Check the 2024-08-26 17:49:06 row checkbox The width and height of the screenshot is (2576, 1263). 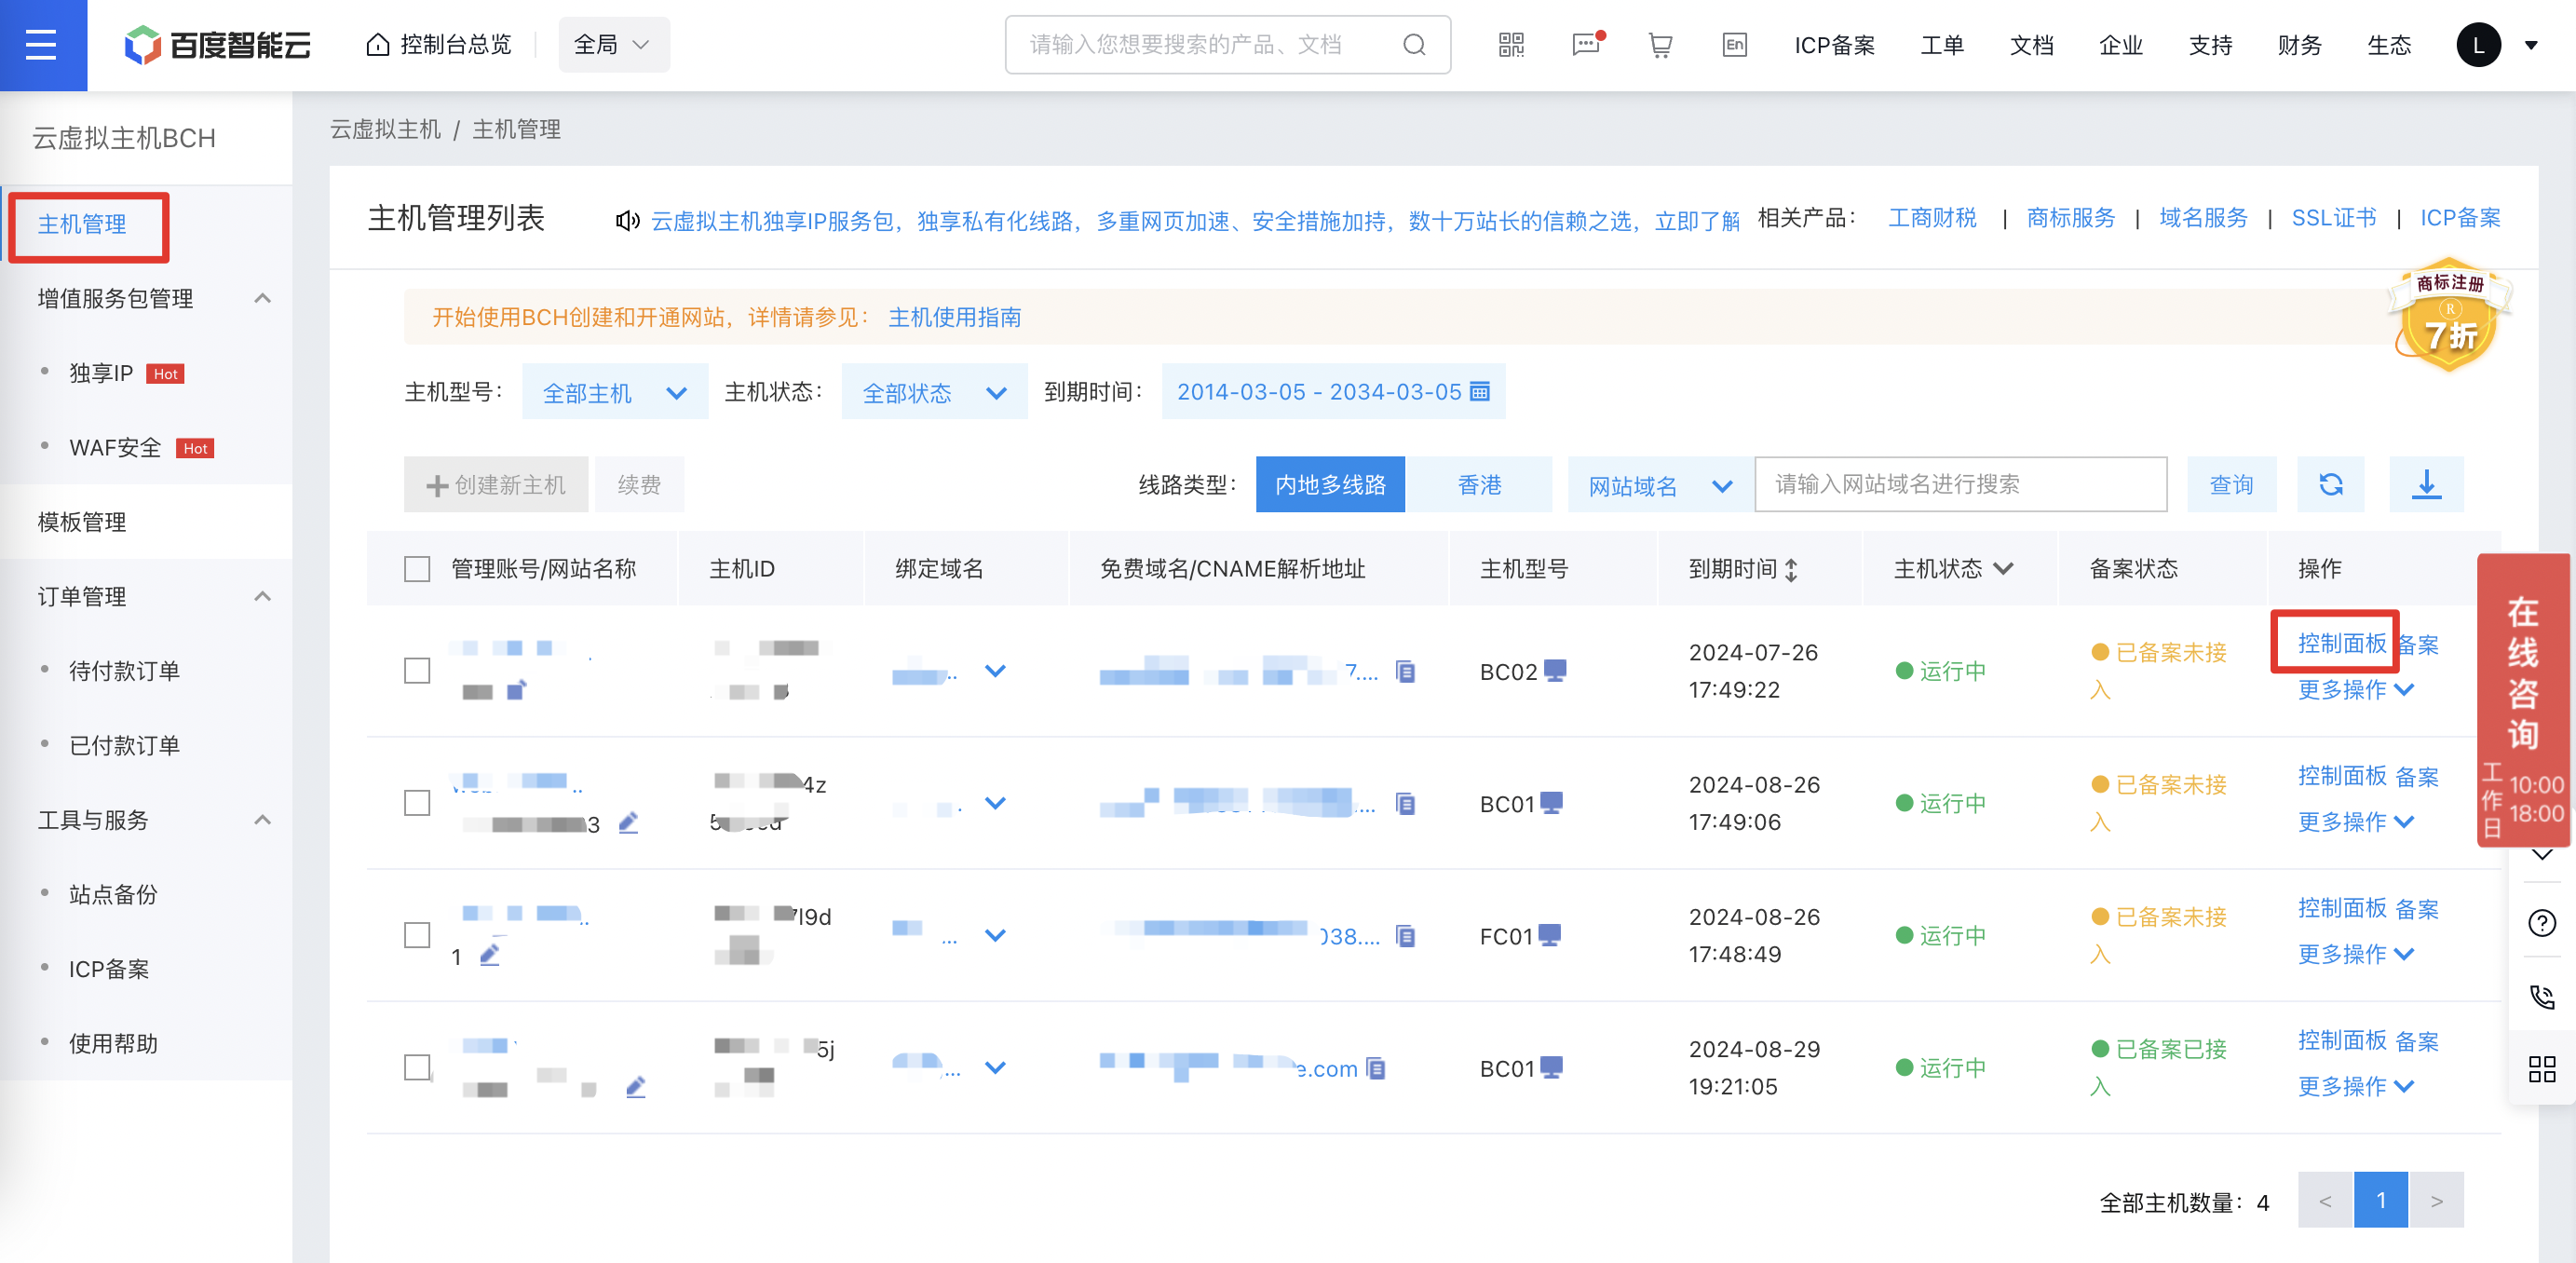417,803
